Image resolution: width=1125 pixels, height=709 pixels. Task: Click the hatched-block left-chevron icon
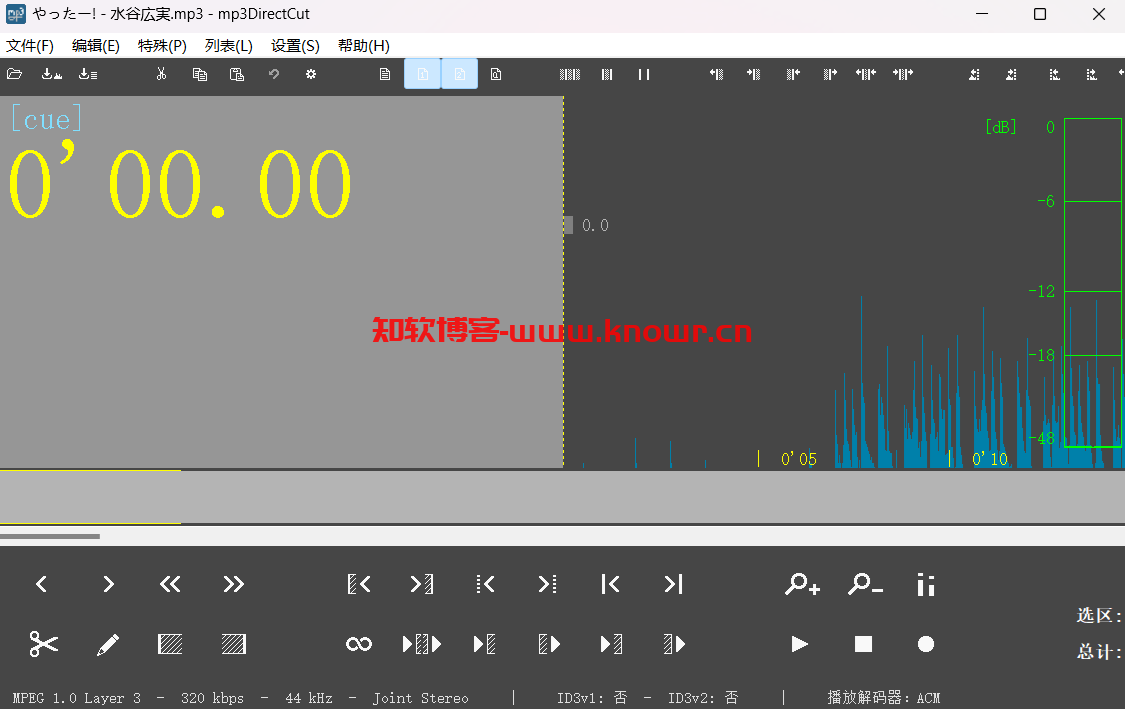(359, 584)
